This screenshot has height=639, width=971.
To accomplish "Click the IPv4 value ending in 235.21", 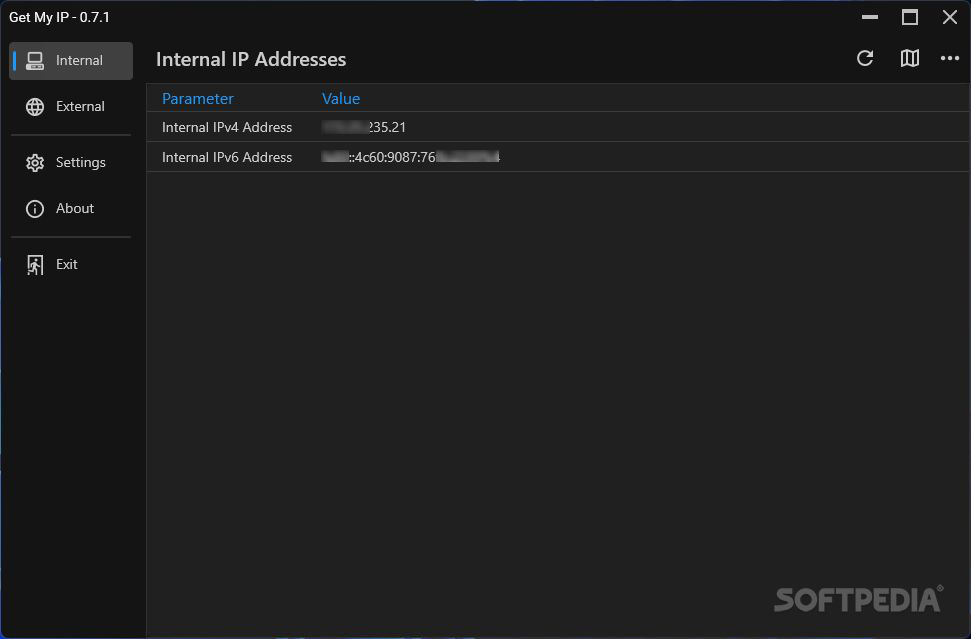I will coord(364,127).
